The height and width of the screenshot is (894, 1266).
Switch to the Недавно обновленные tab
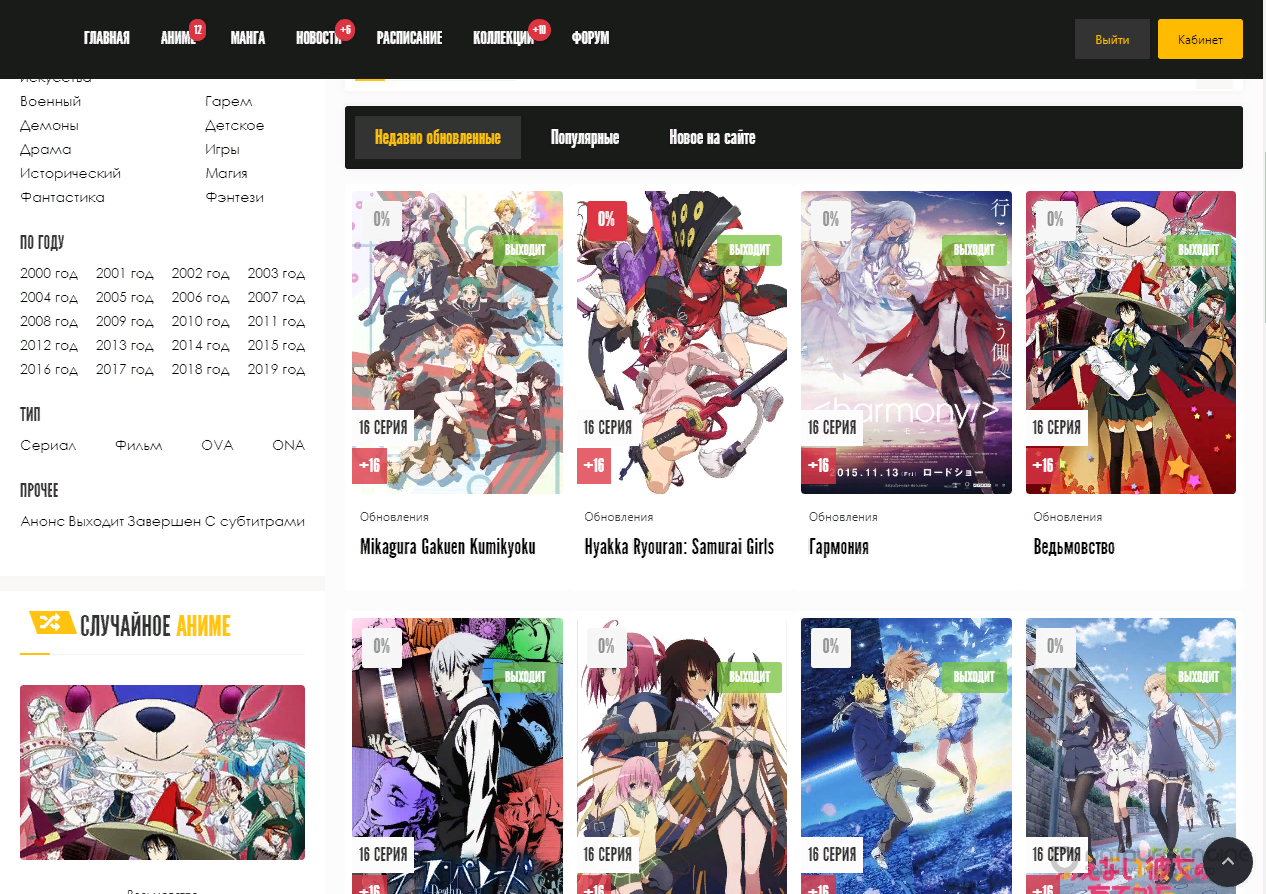tap(438, 137)
